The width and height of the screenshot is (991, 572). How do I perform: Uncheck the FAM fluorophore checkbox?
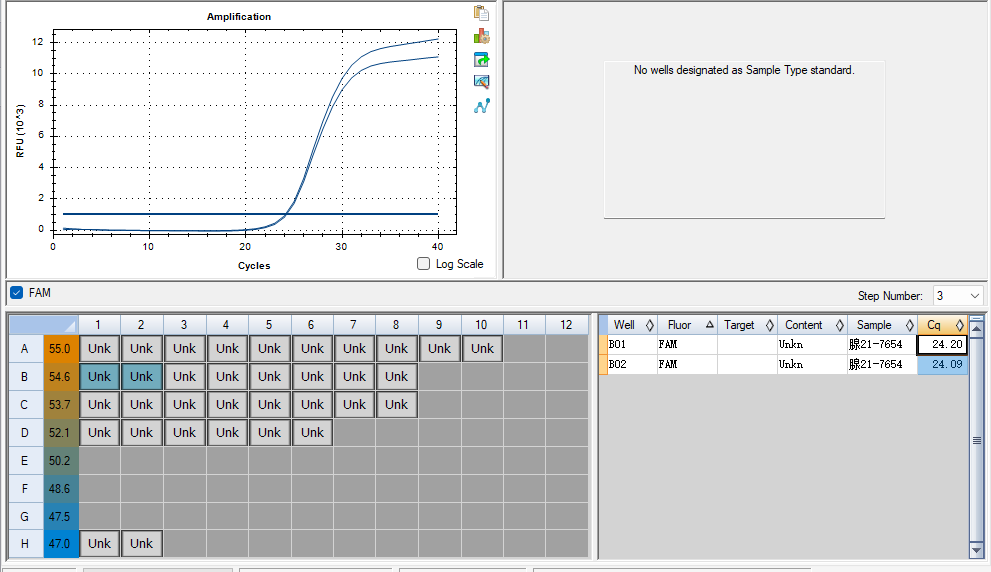16,293
